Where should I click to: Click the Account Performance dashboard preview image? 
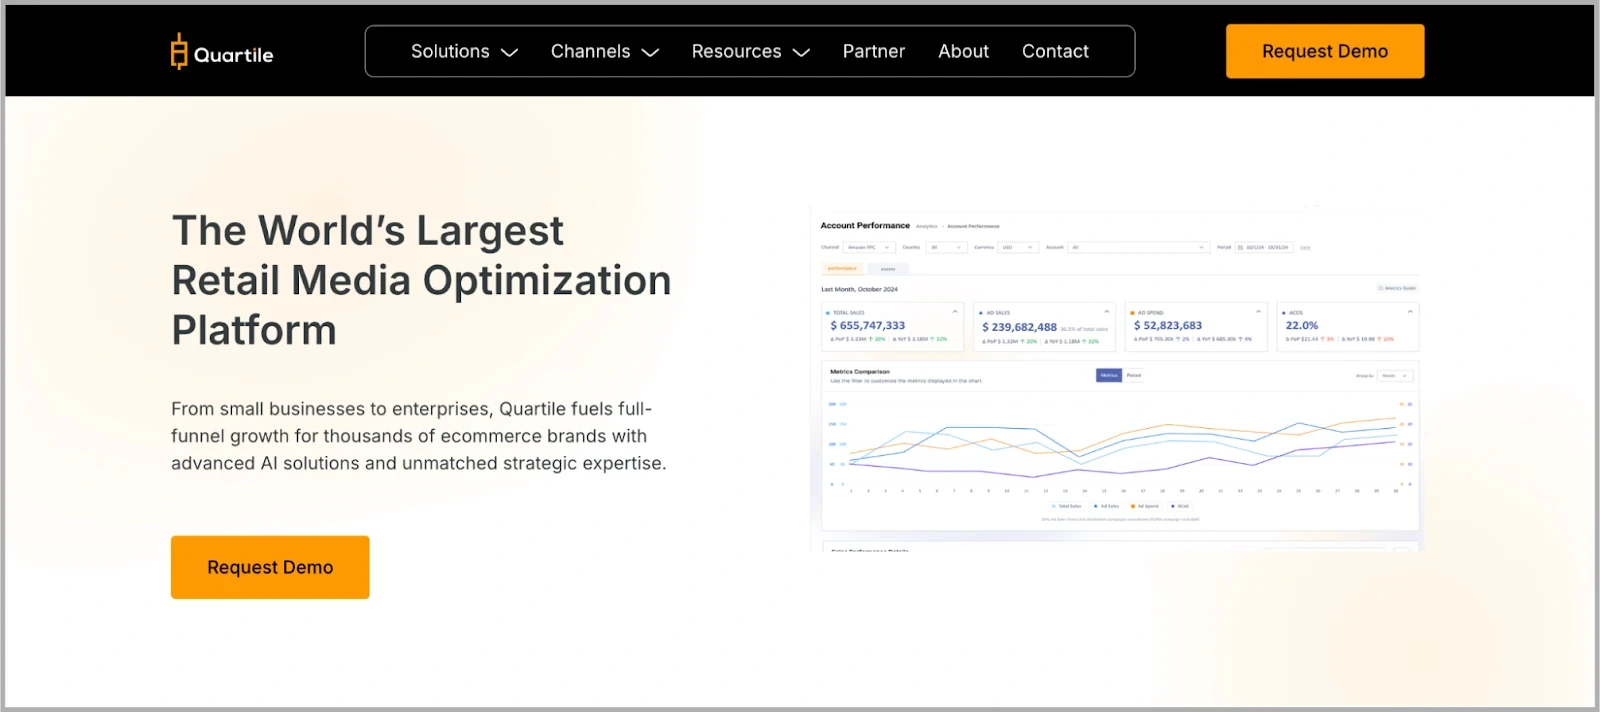coord(1115,378)
